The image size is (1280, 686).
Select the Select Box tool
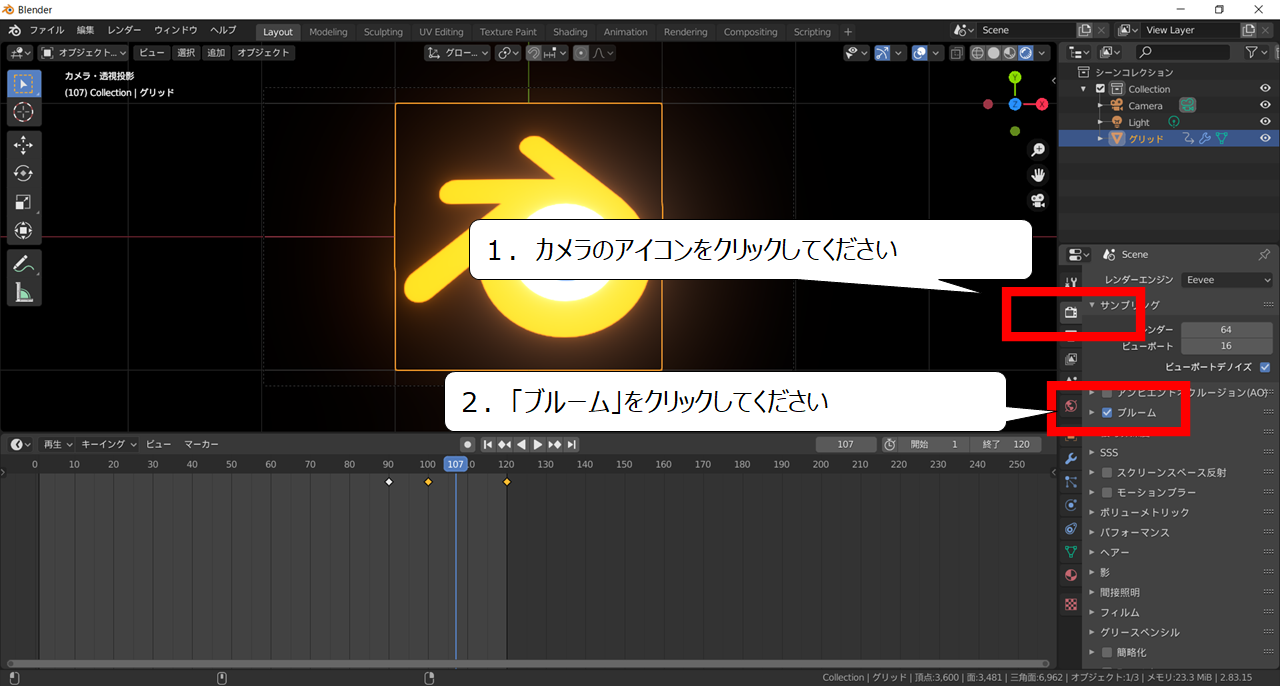tap(24, 84)
